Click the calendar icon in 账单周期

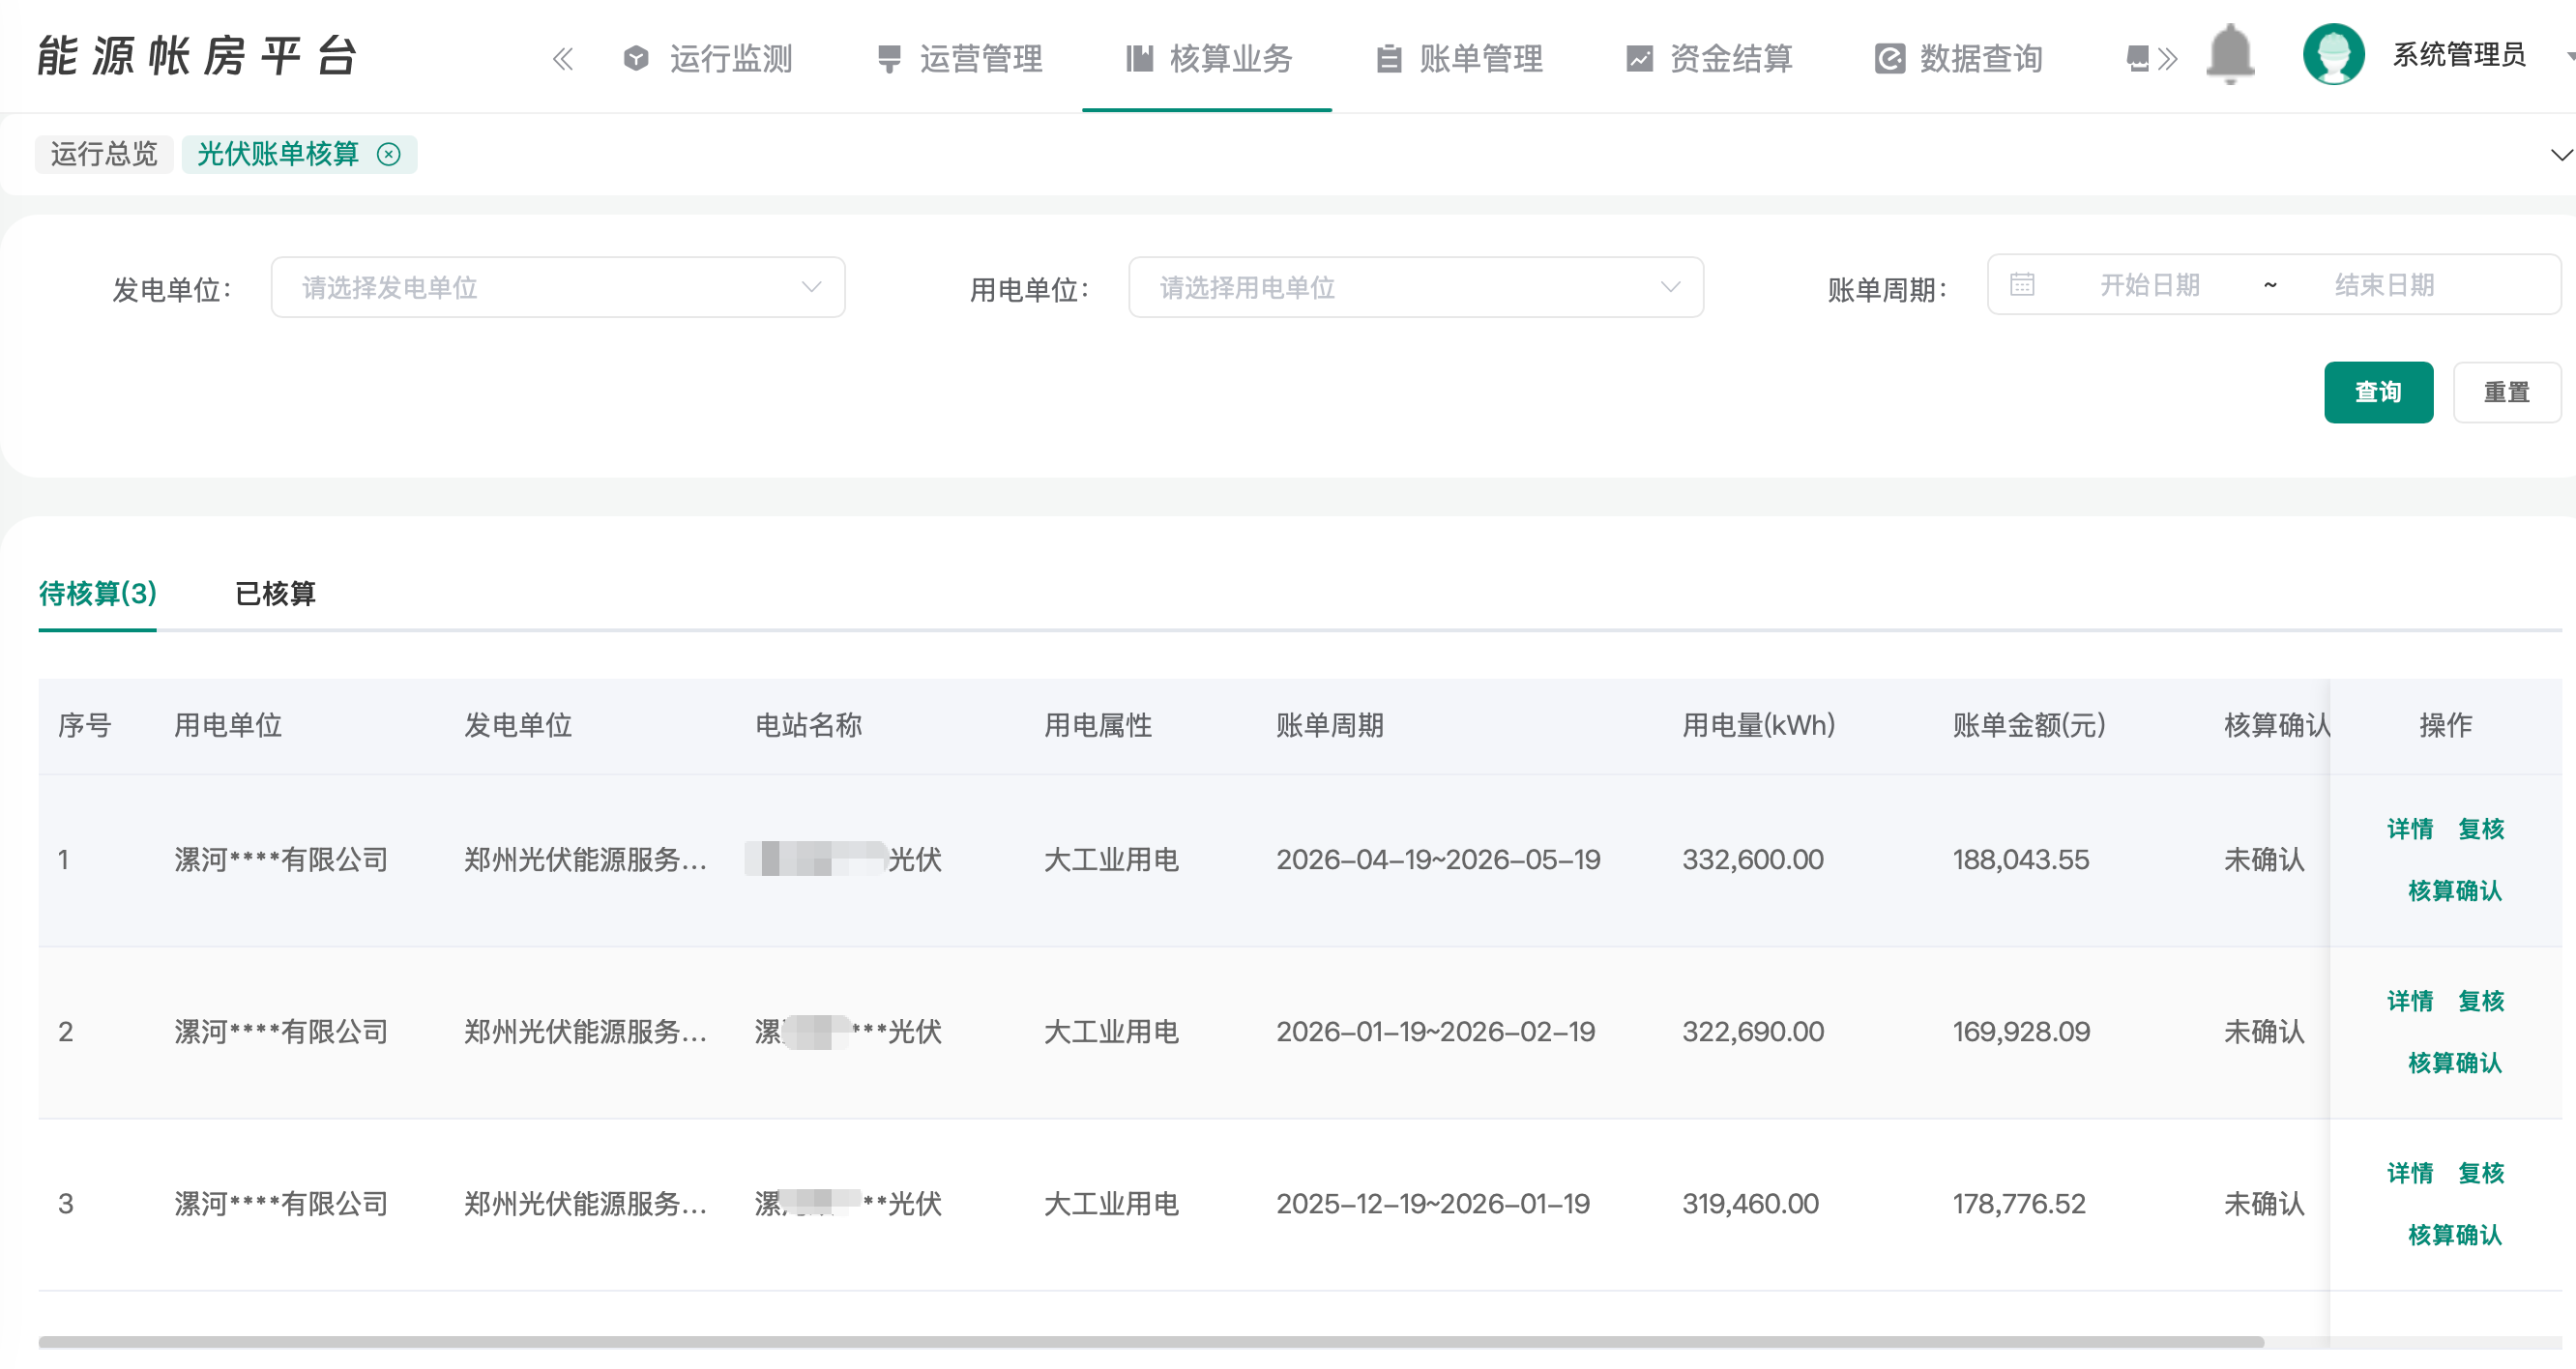click(2021, 285)
